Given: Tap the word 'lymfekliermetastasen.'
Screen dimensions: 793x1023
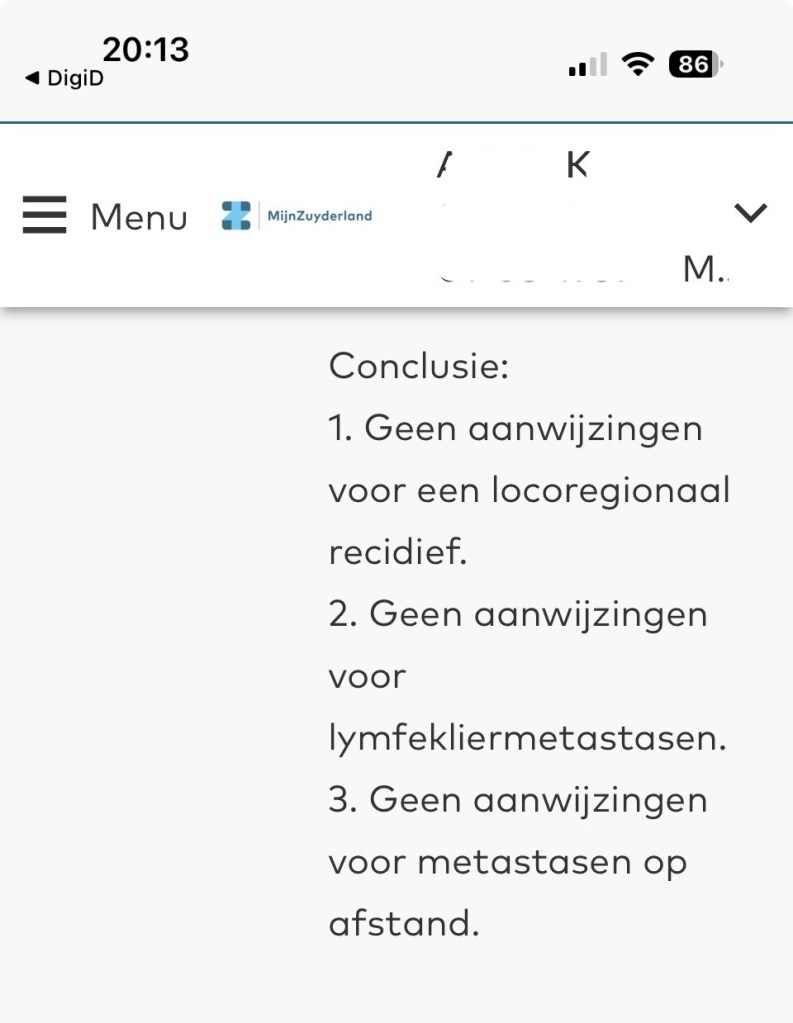Looking at the screenshot, I should point(527,738).
